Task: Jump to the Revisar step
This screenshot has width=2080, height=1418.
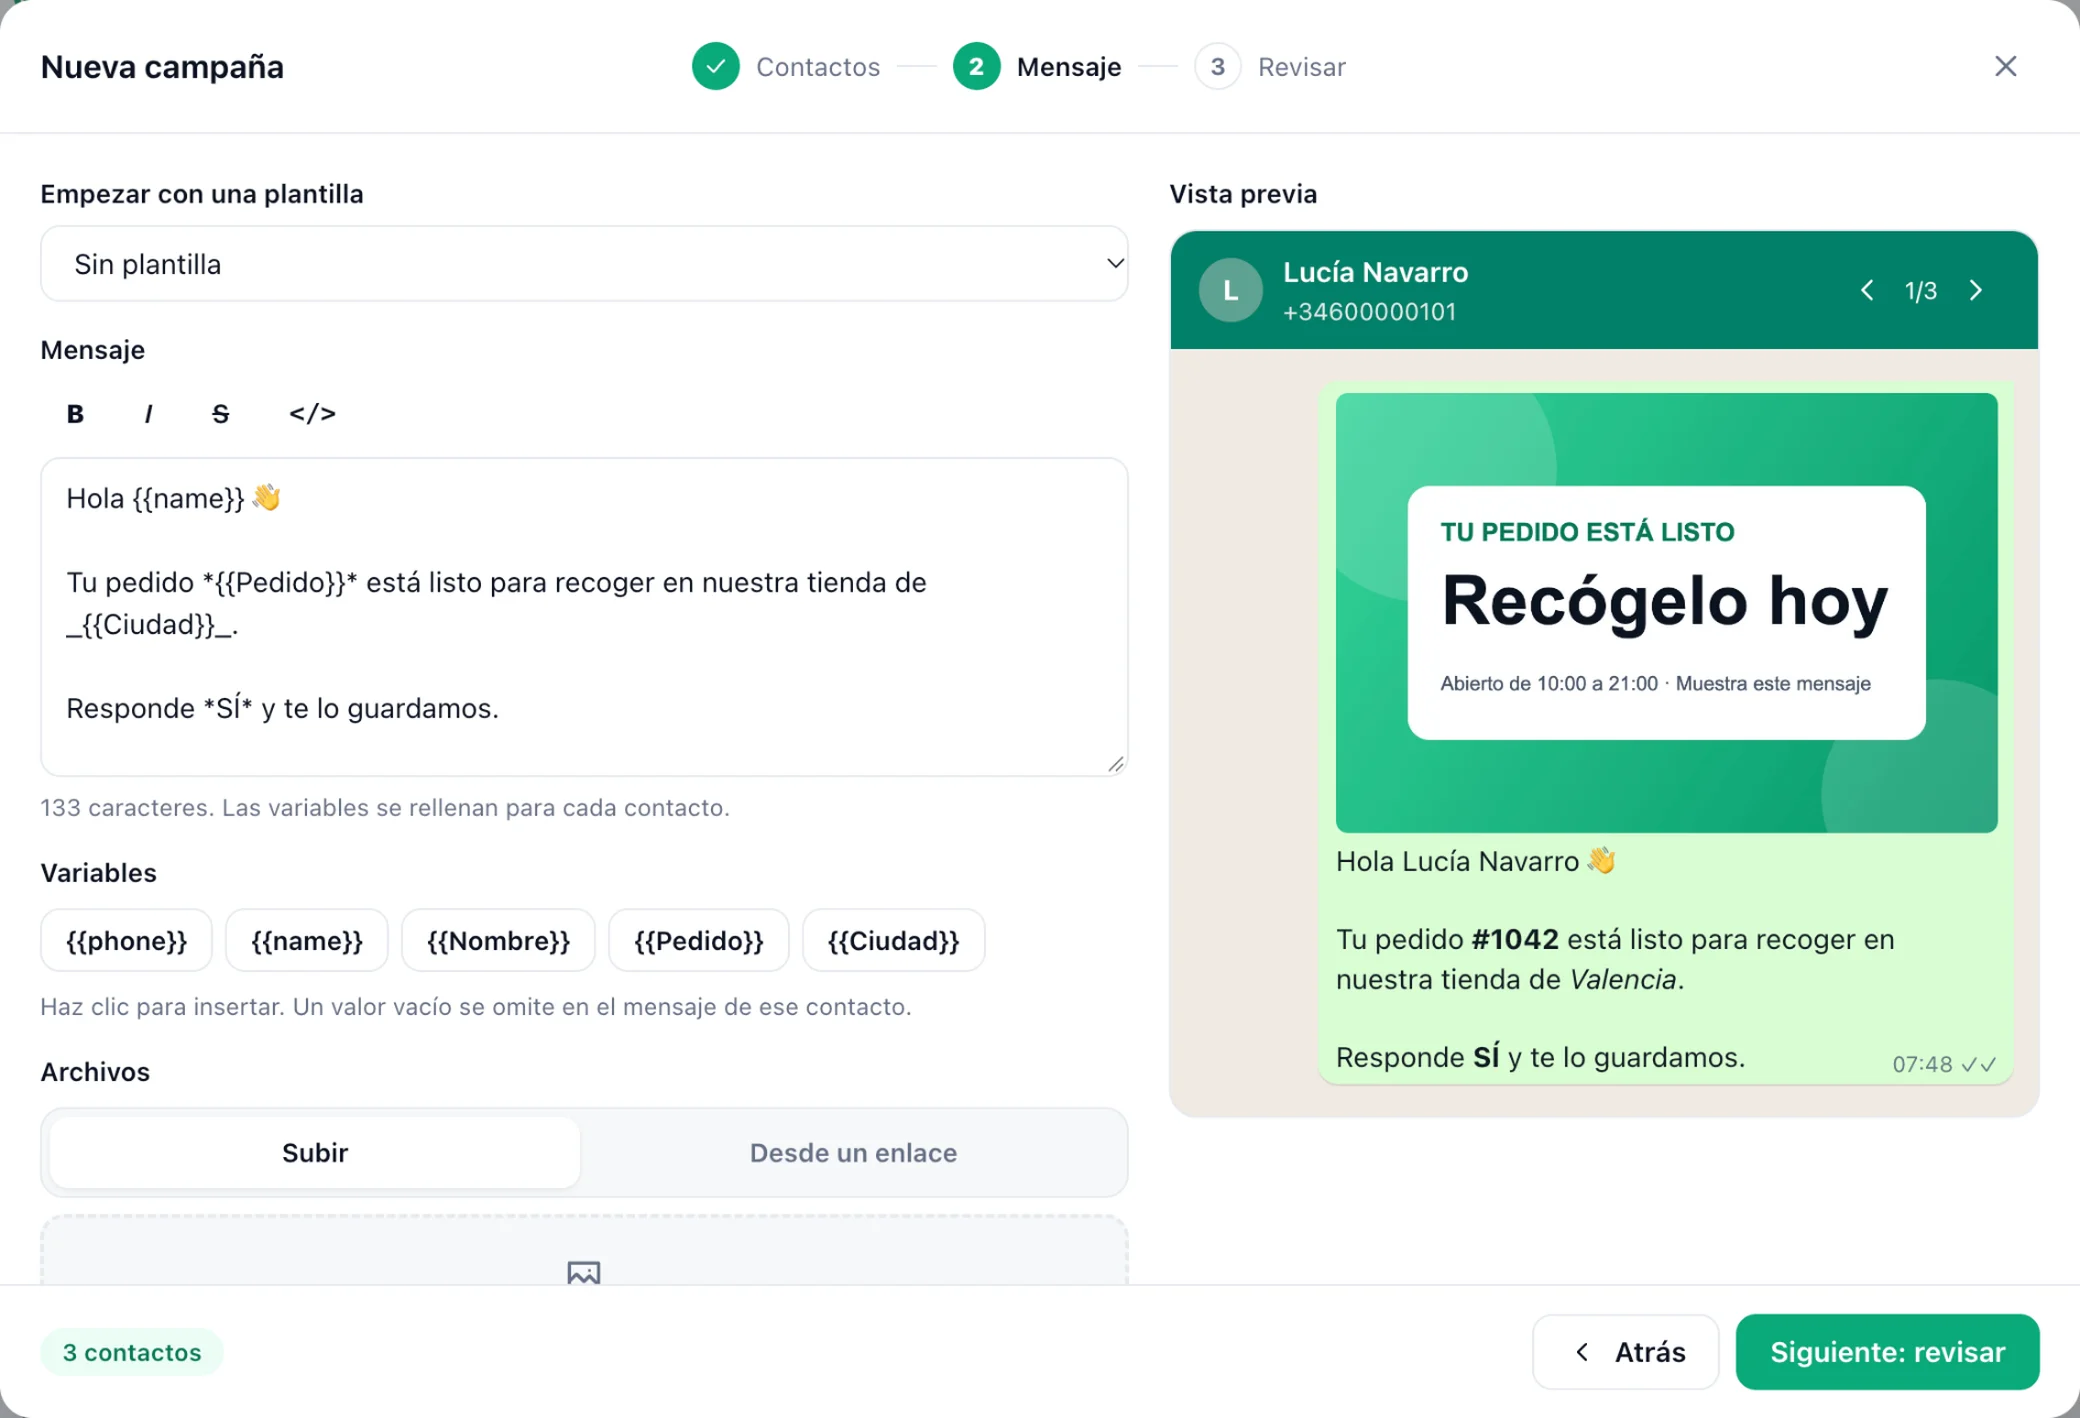Action: (x=1270, y=67)
